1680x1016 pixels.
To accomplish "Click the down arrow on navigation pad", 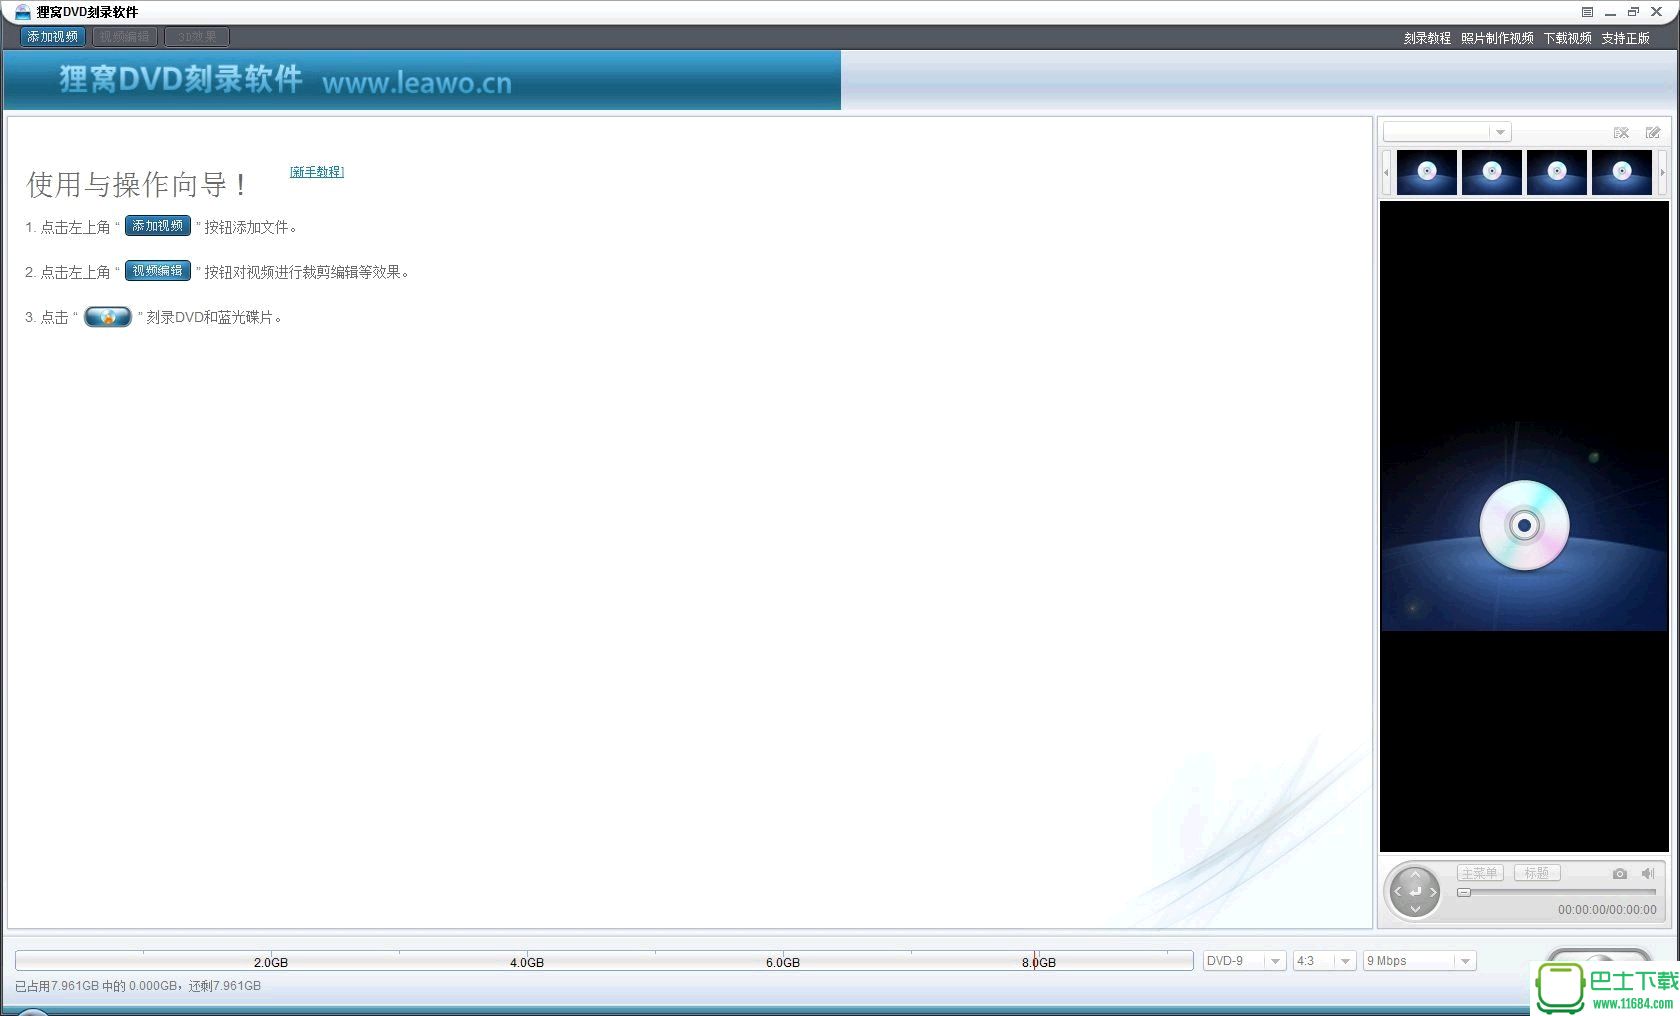I will click(x=1415, y=908).
